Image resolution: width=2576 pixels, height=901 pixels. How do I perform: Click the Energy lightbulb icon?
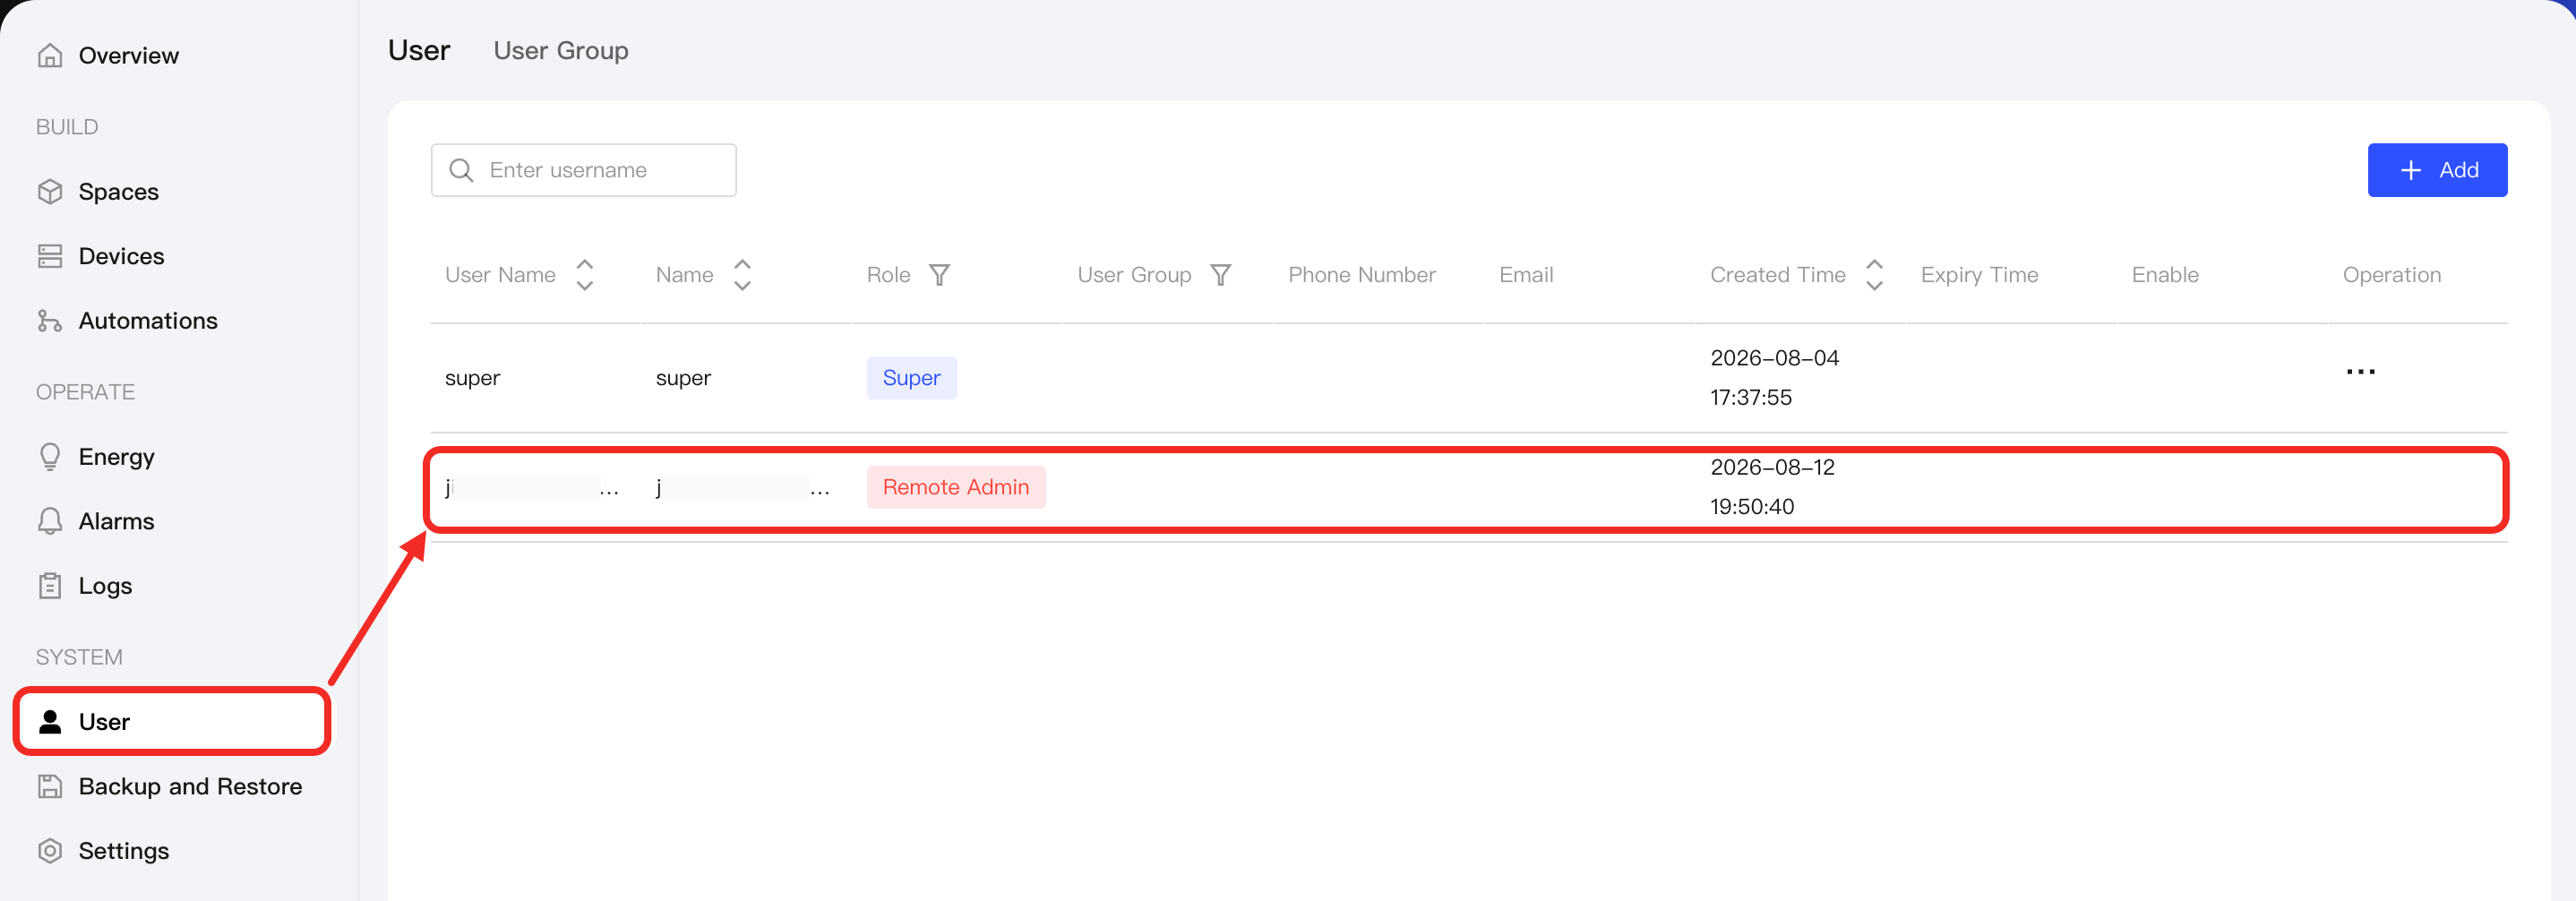coord(50,457)
